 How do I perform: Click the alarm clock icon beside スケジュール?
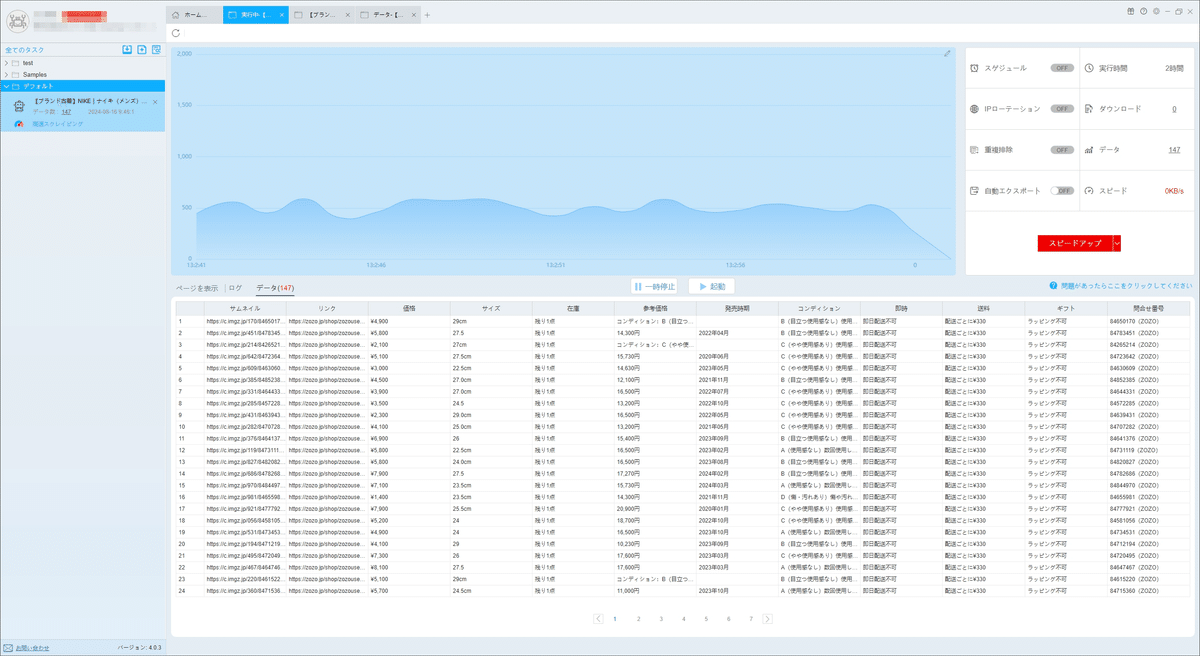(975, 68)
